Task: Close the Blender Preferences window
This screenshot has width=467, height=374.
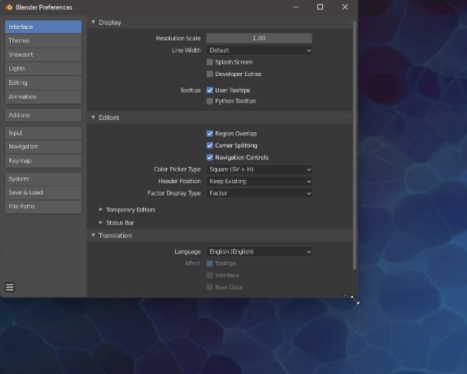Action: pos(345,7)
